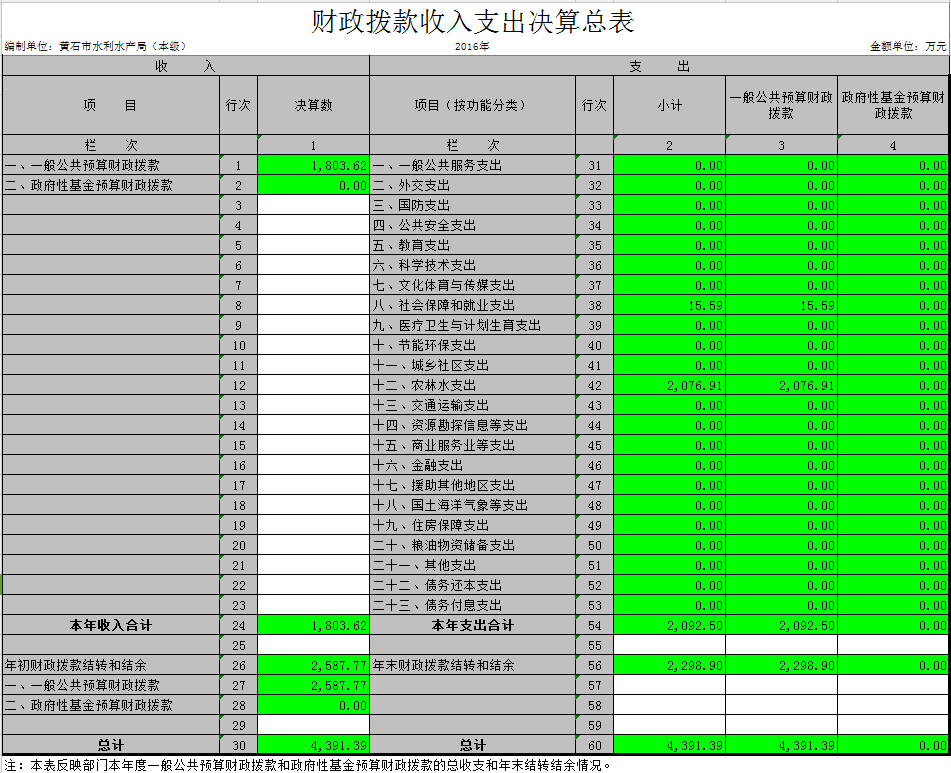Click the 十九、住房保障支出 cell

click(x=472, y=526)
